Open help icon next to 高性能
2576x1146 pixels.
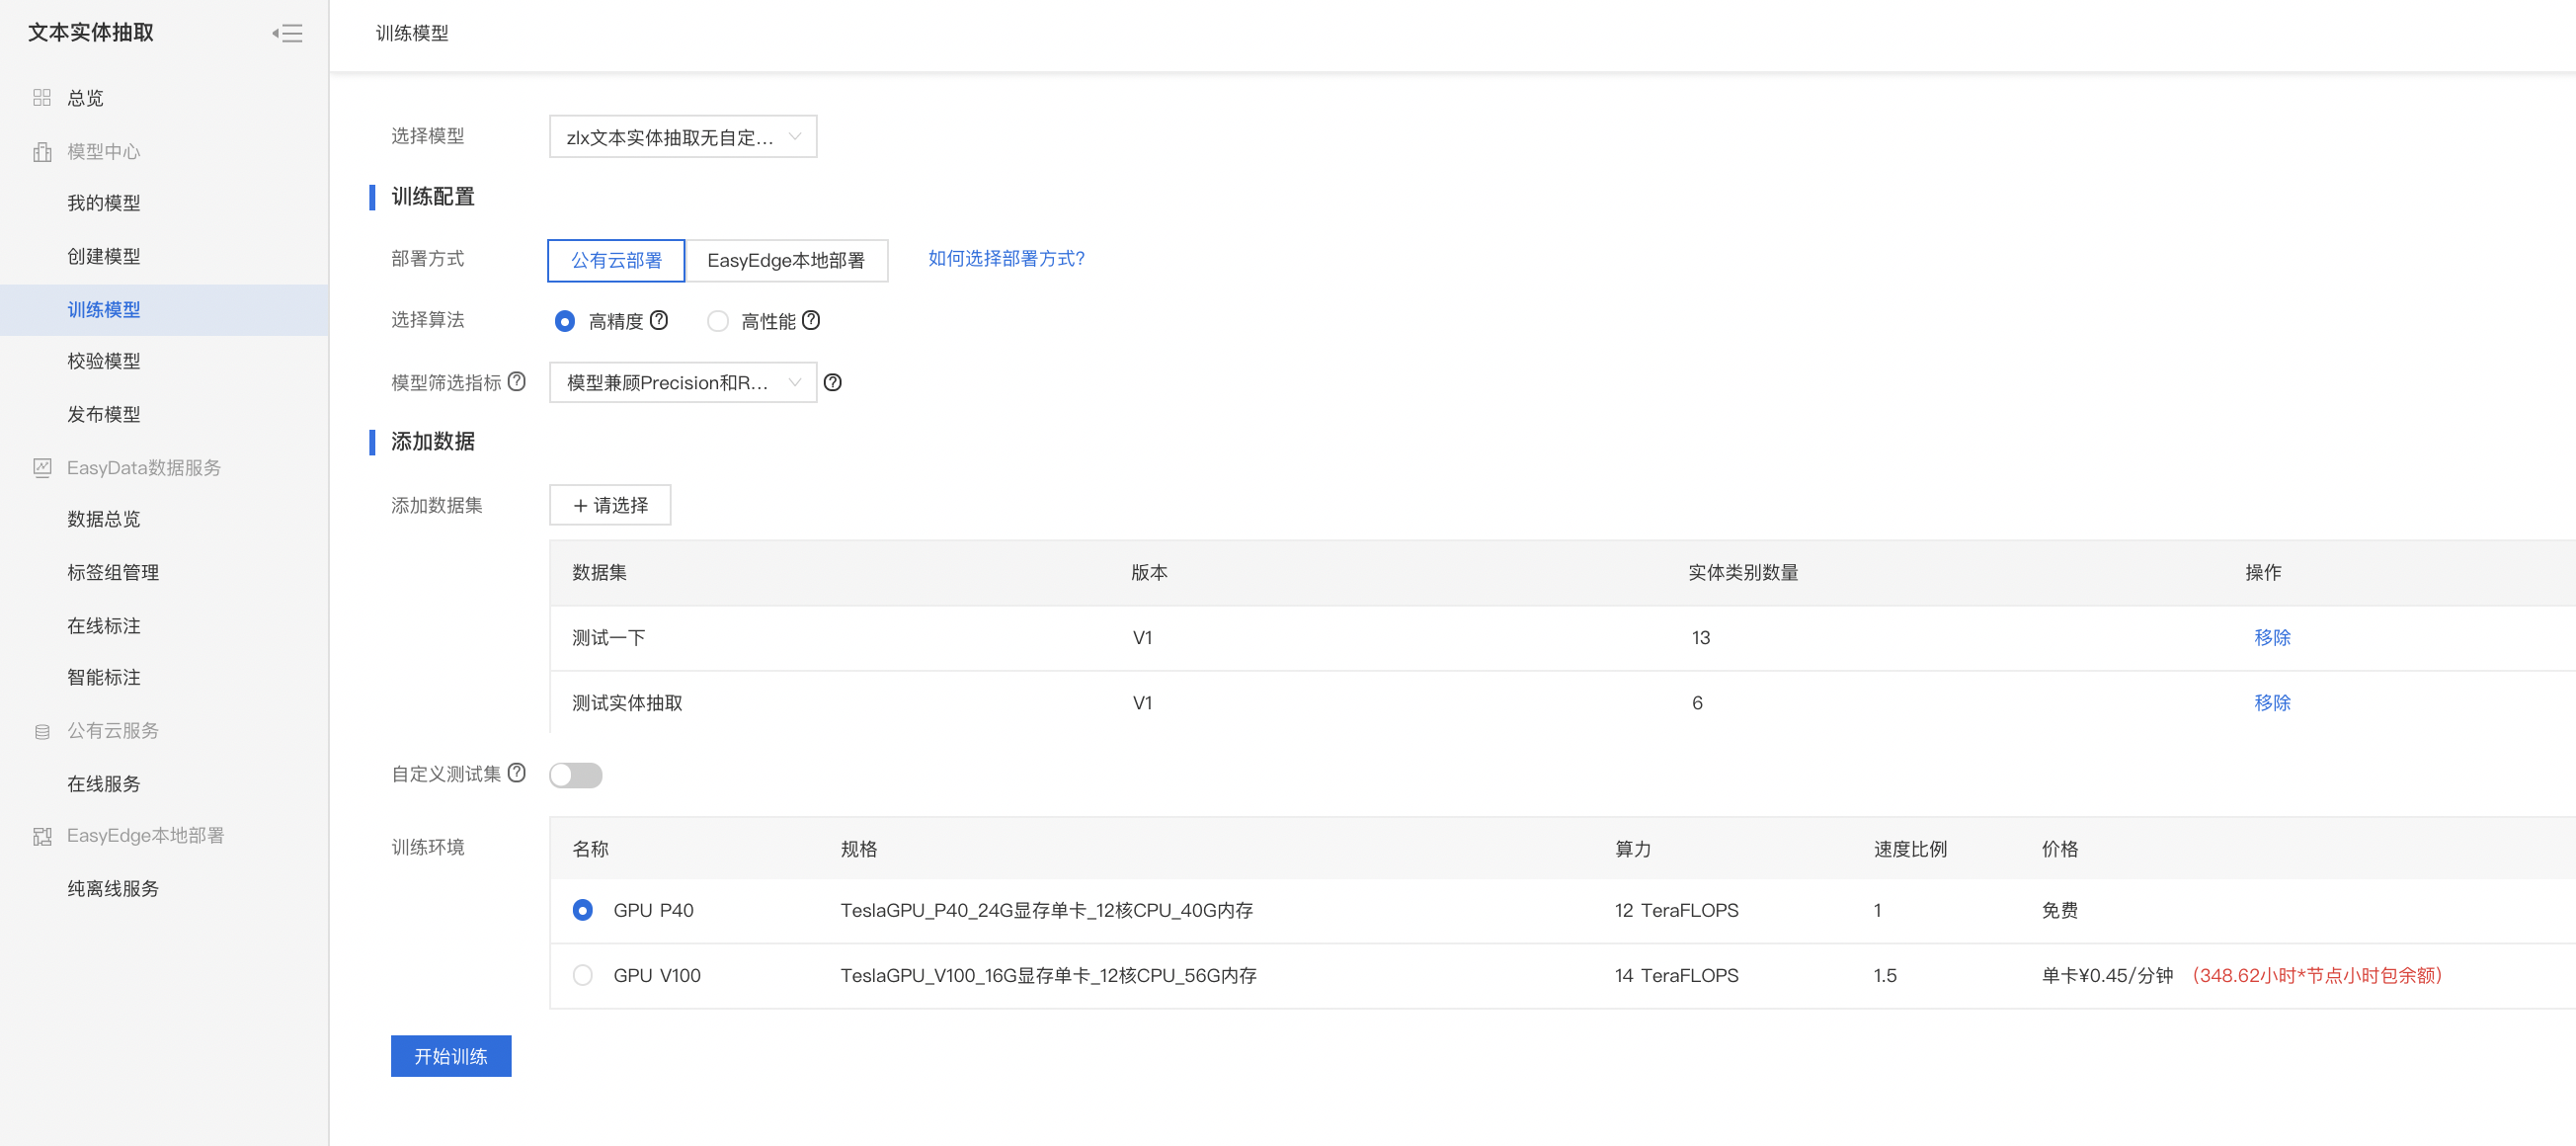pos(811,320)
